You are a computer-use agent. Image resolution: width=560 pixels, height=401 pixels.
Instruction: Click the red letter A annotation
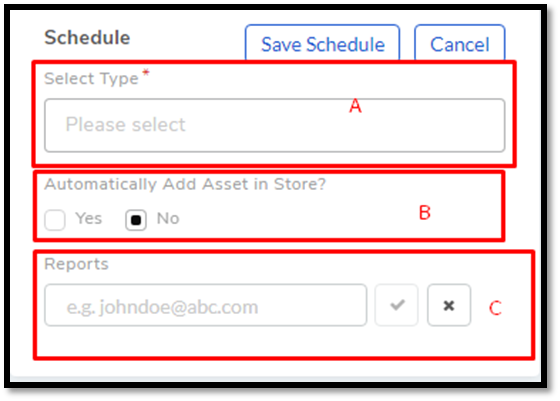click(355, 106)
